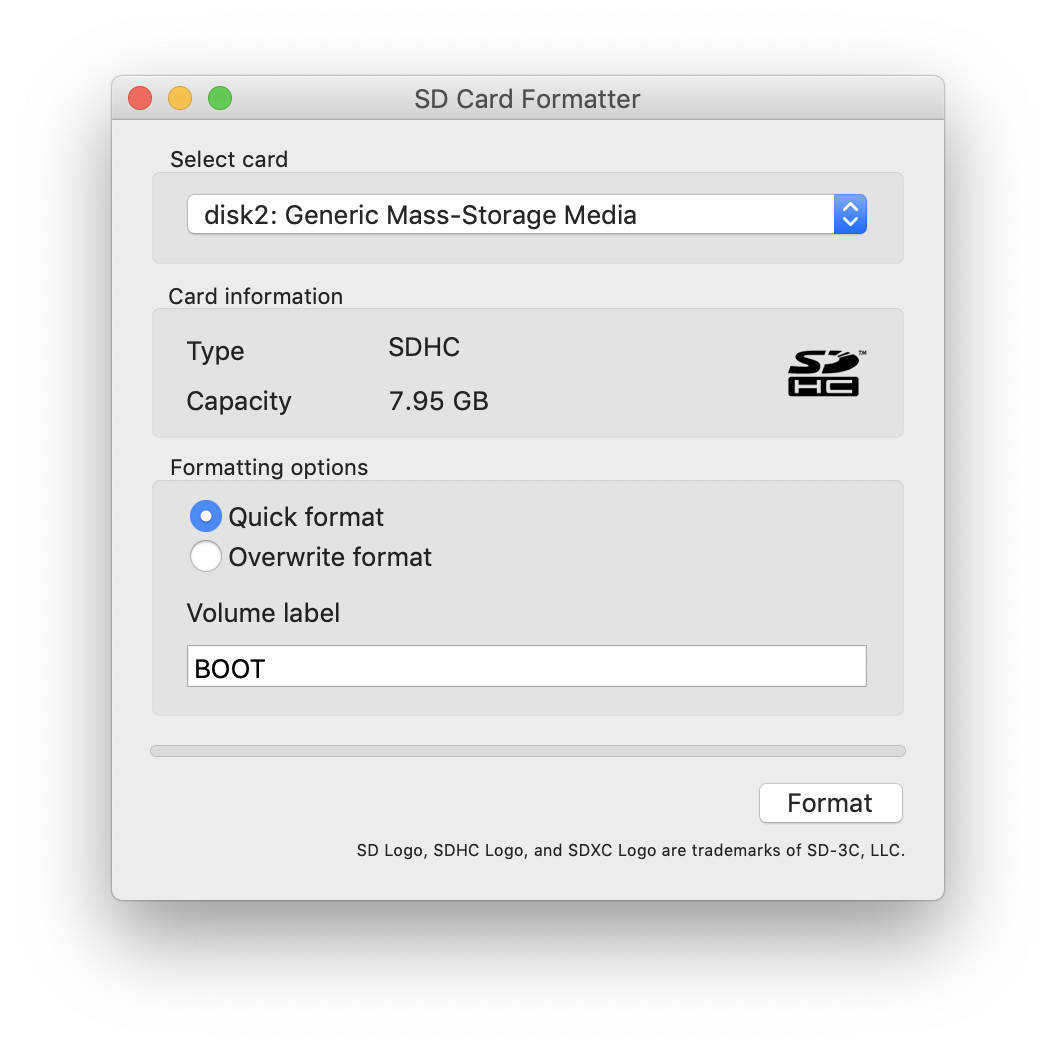Enable Overwrite format
The width and height of the screenshot is (1056, 1048).
coord(205,556)
